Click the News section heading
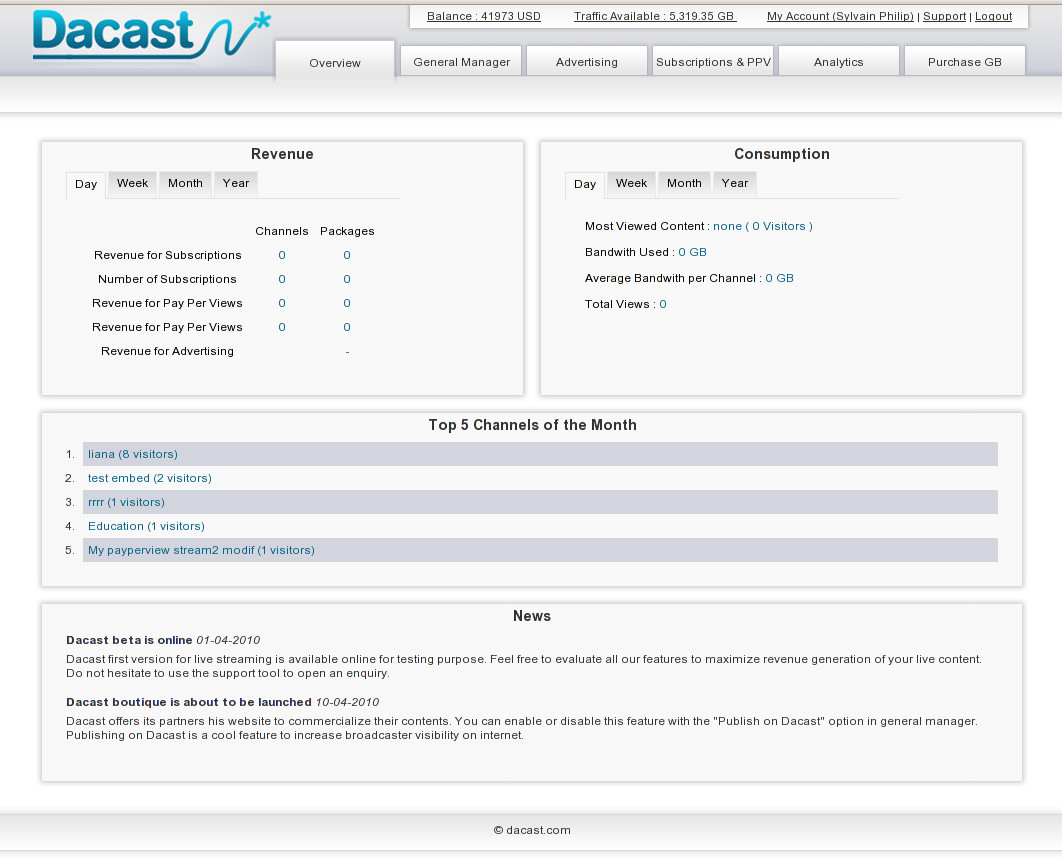The width and height of the screenshot is (1062, 862). (532, 616)
